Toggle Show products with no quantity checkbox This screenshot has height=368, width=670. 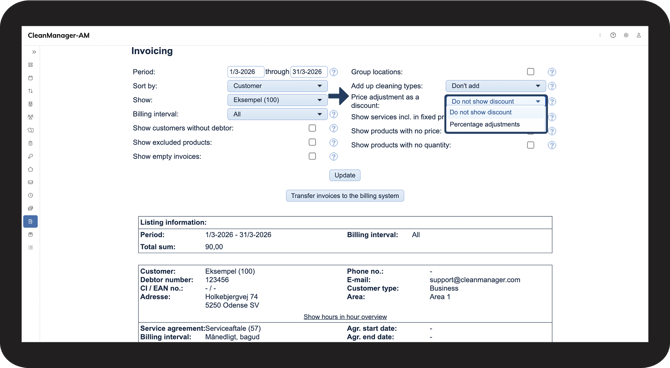pyautogui.click(x=530, y=145)
